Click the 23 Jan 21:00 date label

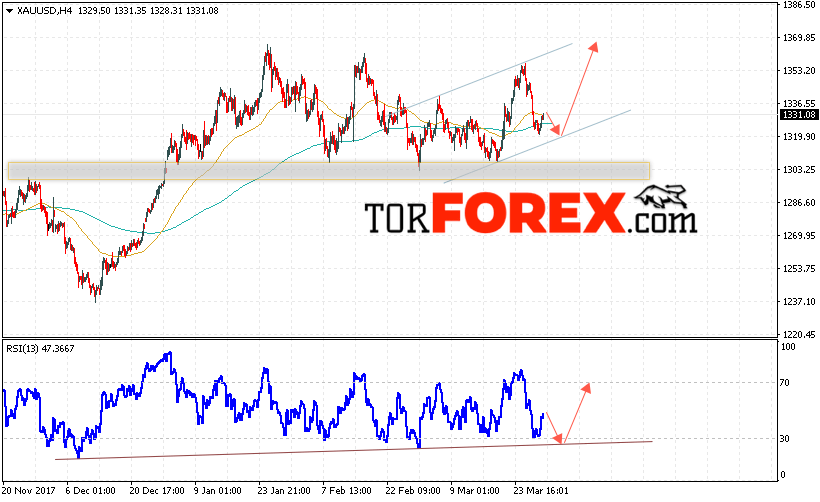[284, 491]
